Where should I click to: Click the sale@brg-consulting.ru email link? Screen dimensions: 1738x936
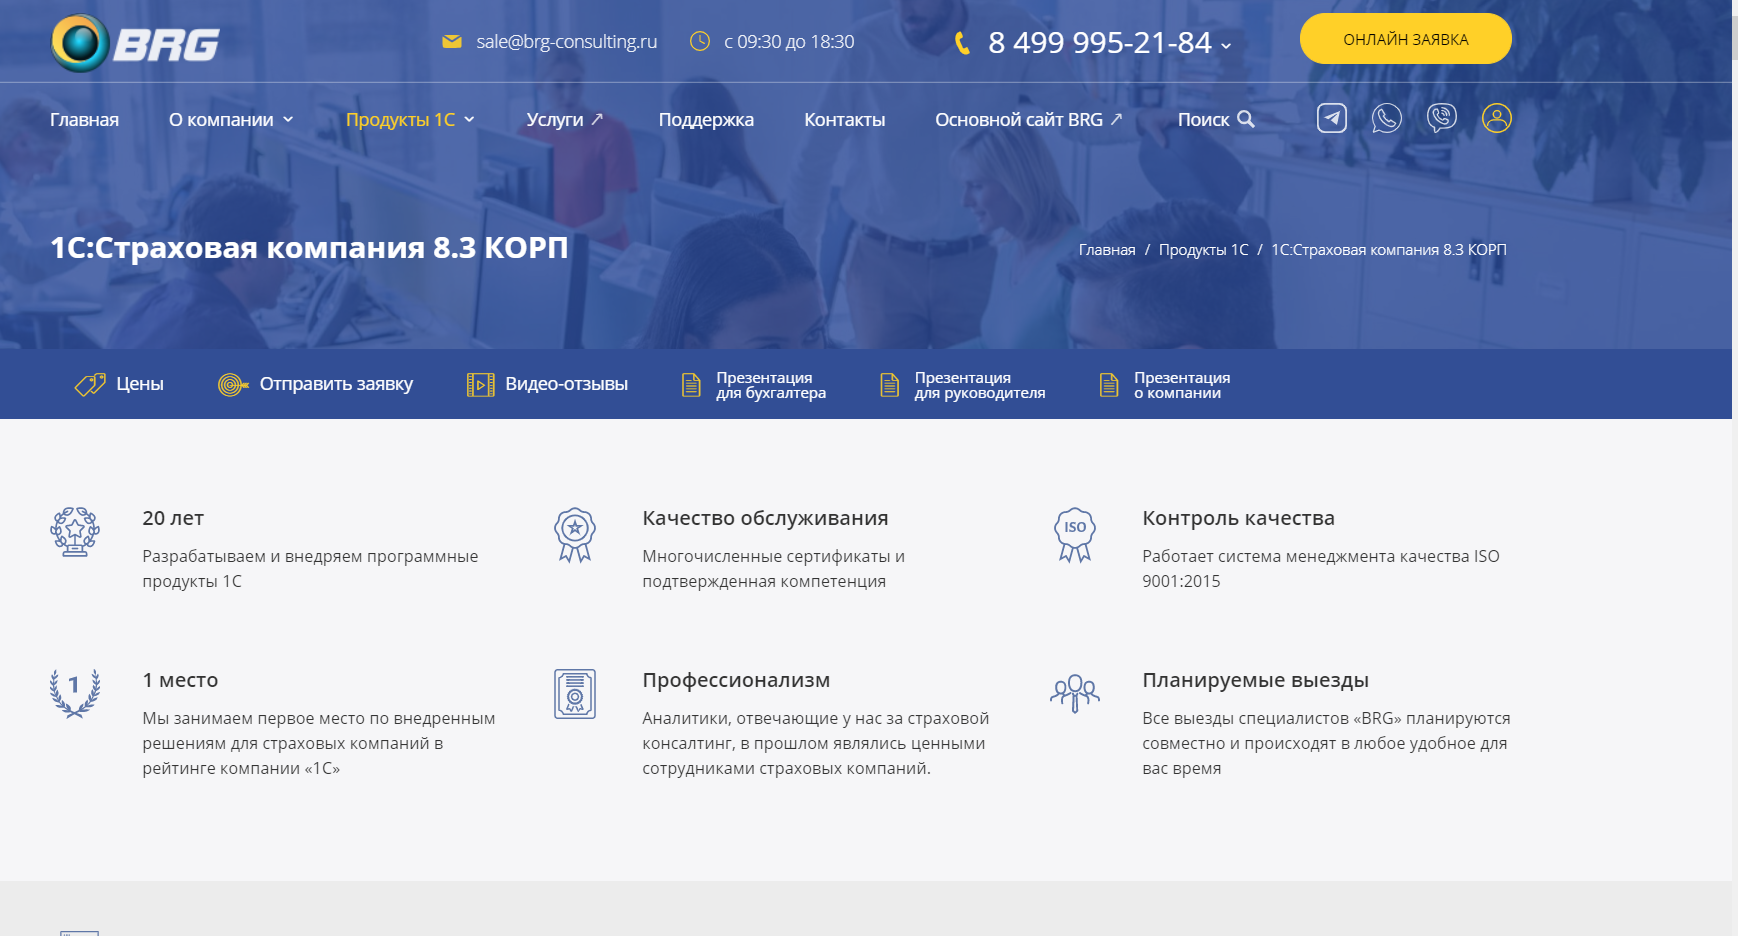[566, 41]
